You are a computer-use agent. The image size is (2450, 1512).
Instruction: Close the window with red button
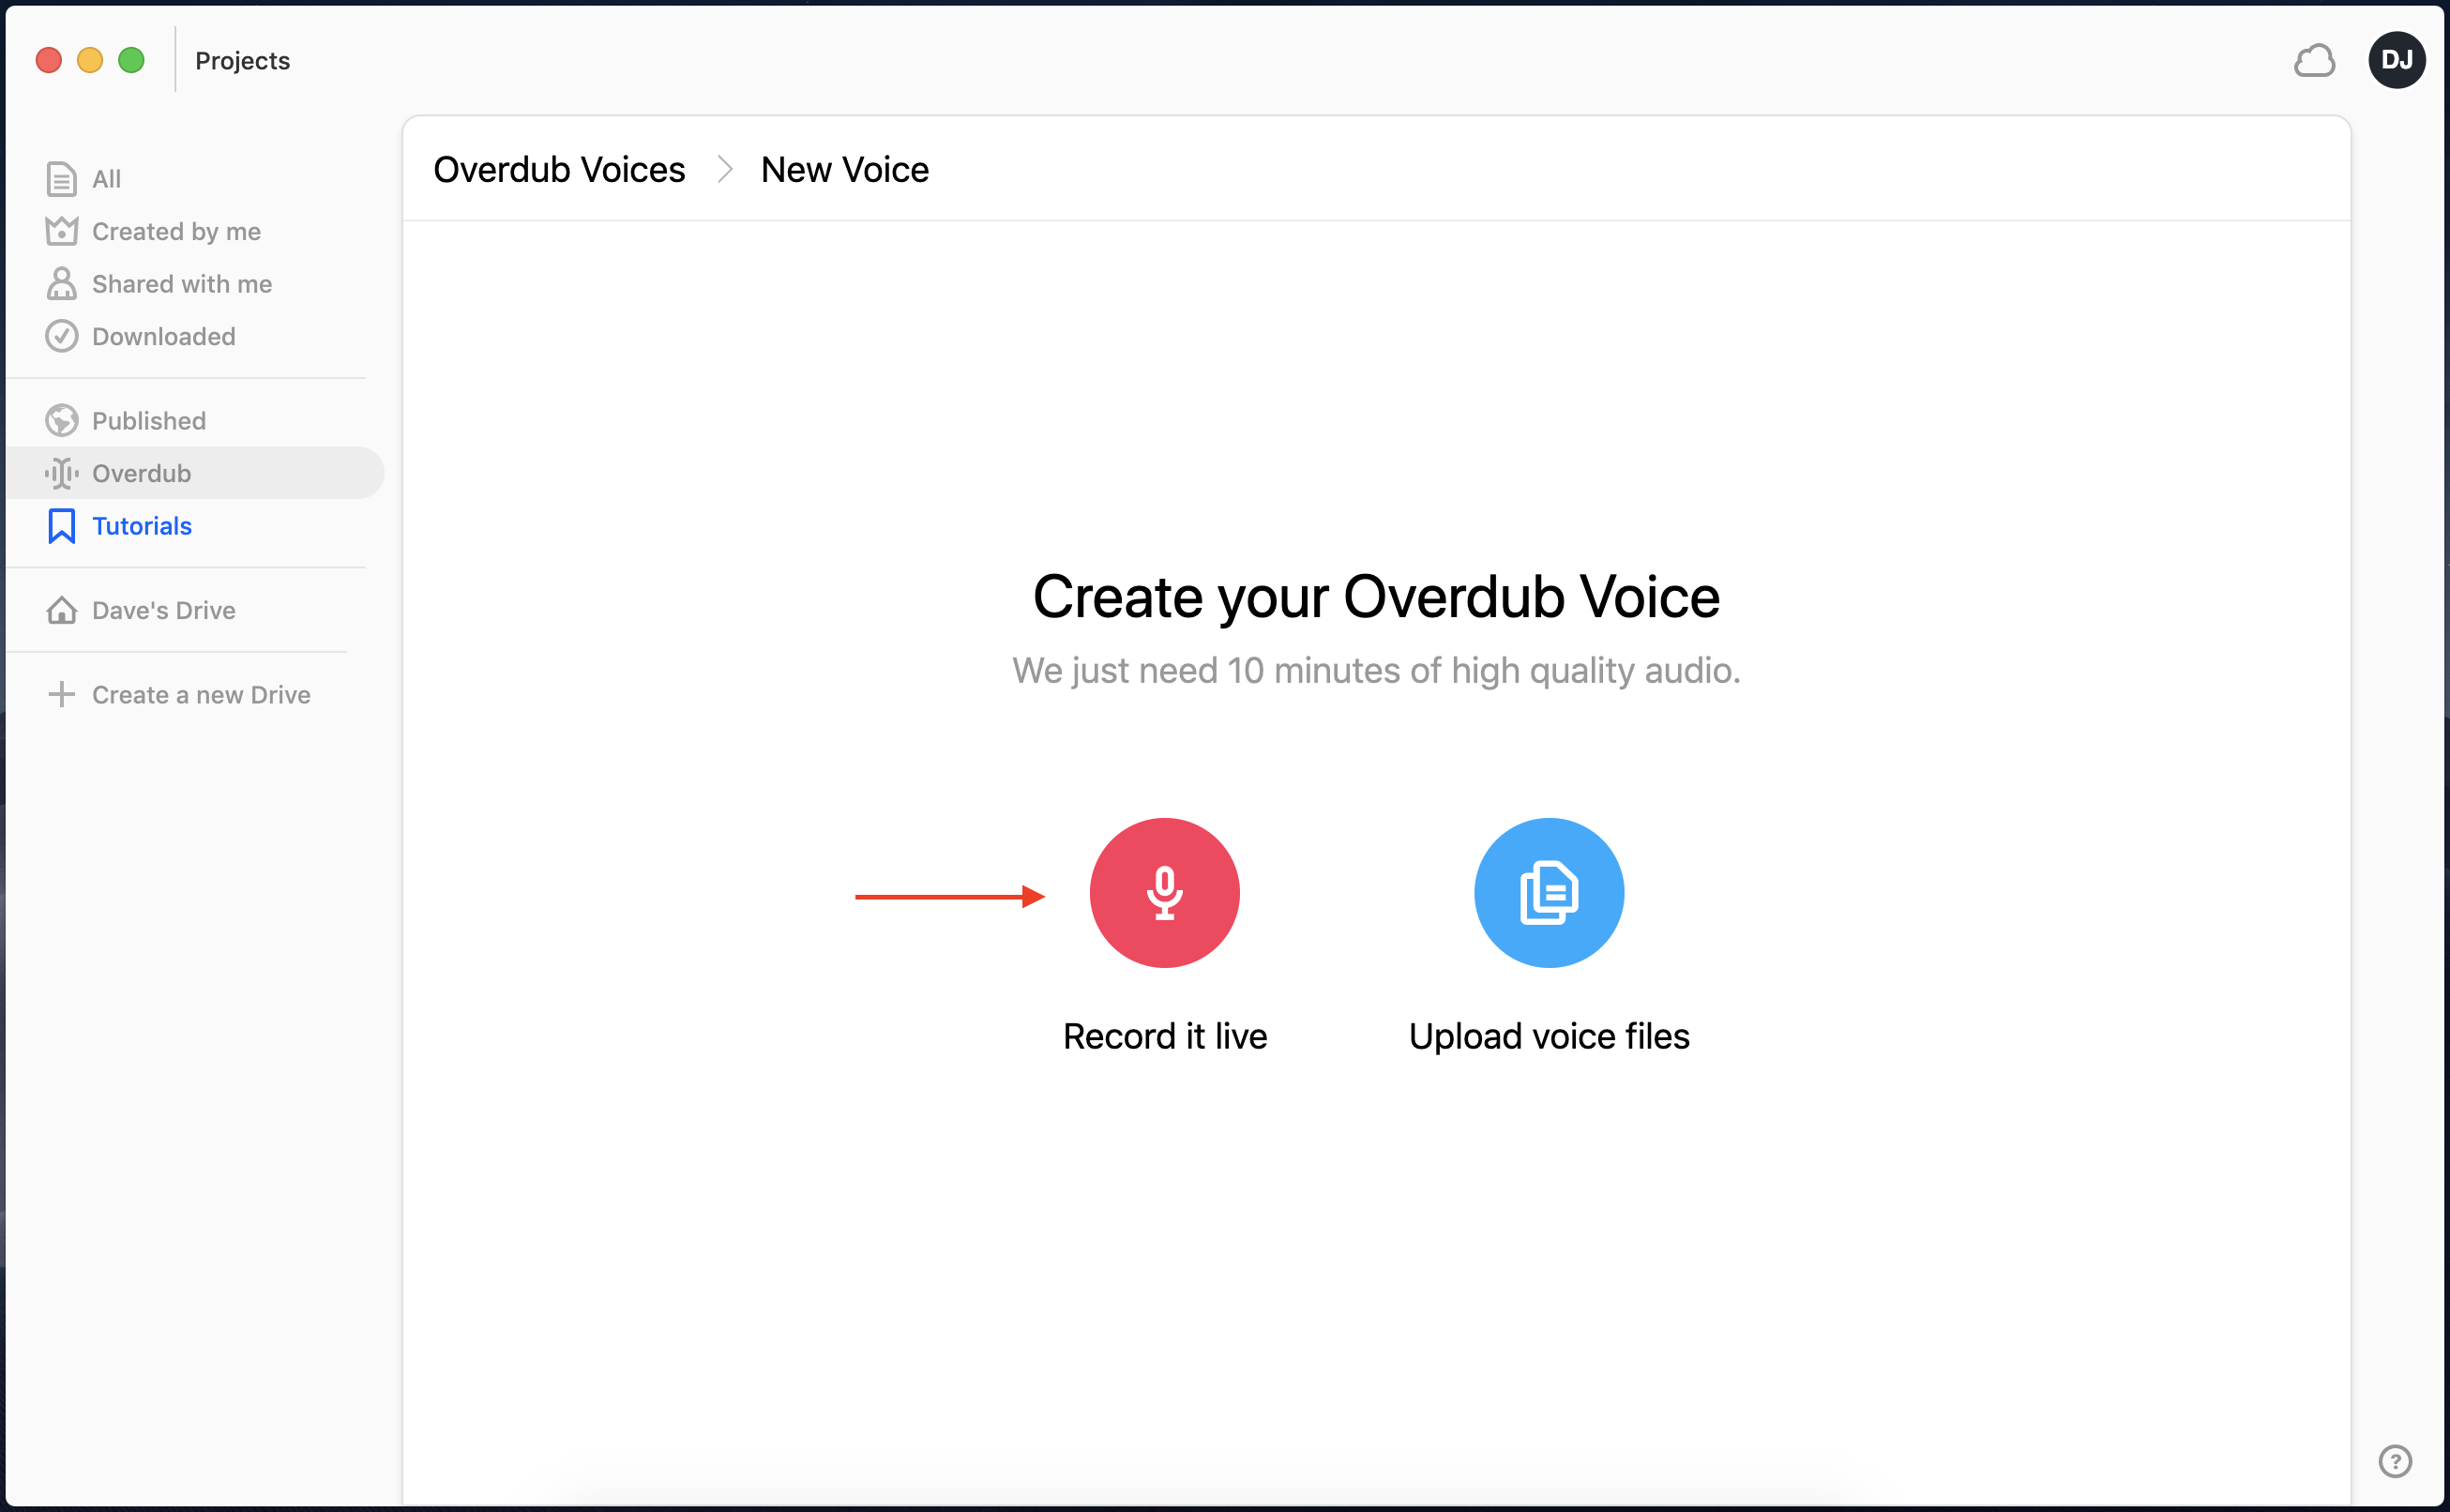48,60
